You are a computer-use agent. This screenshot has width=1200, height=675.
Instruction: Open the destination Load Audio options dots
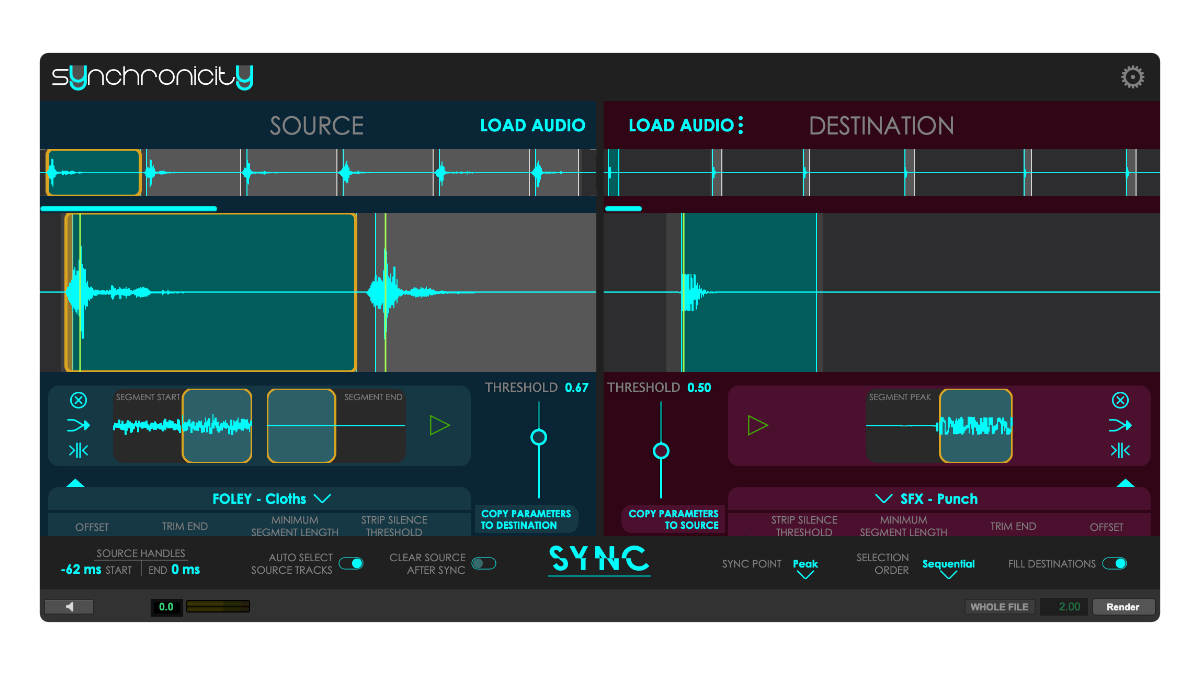(x=741, y=125)
